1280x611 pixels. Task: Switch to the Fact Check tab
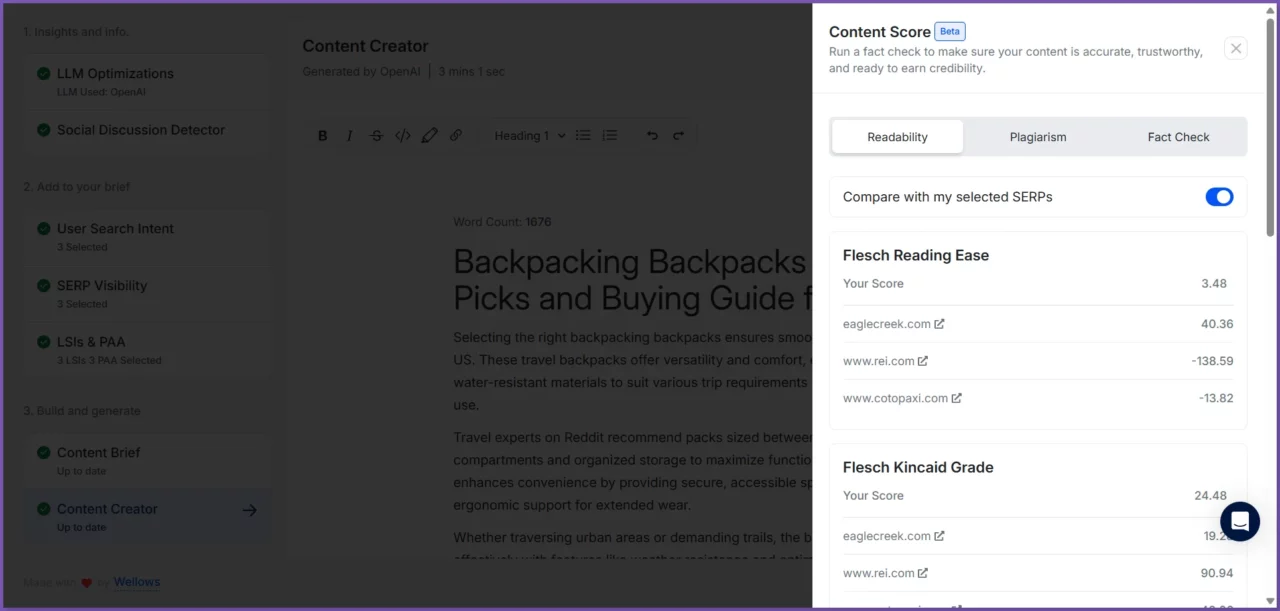pos(1178,137)
